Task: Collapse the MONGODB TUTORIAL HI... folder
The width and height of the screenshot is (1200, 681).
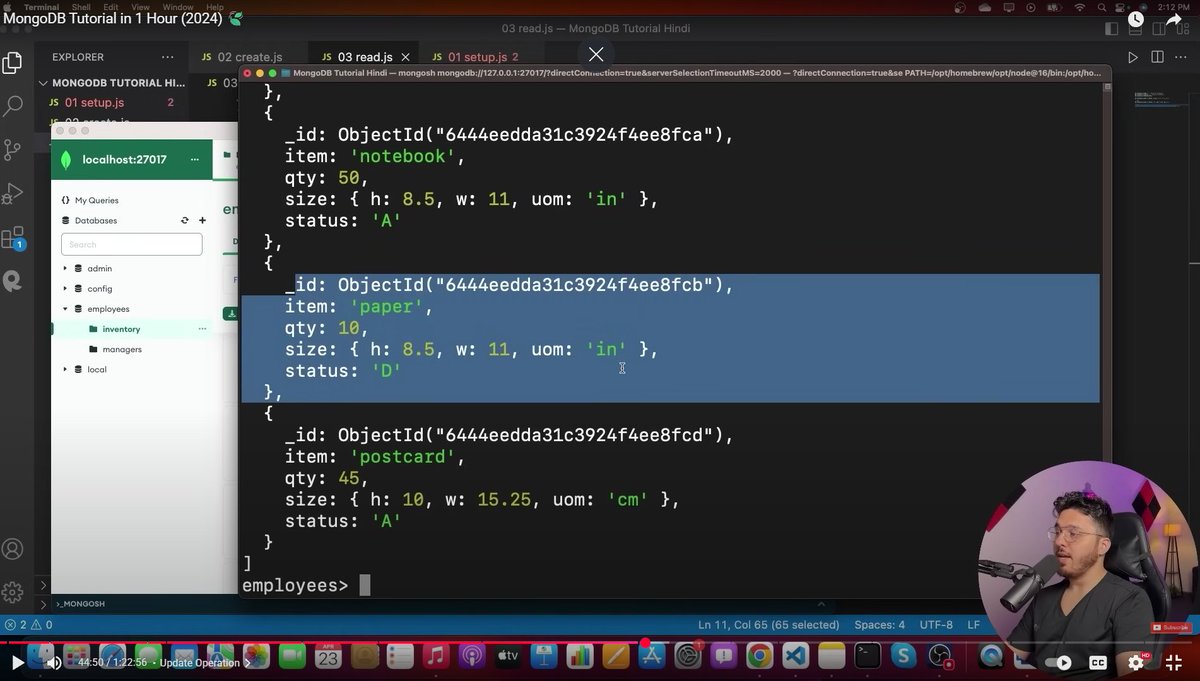Action: (x=112, y=83)
